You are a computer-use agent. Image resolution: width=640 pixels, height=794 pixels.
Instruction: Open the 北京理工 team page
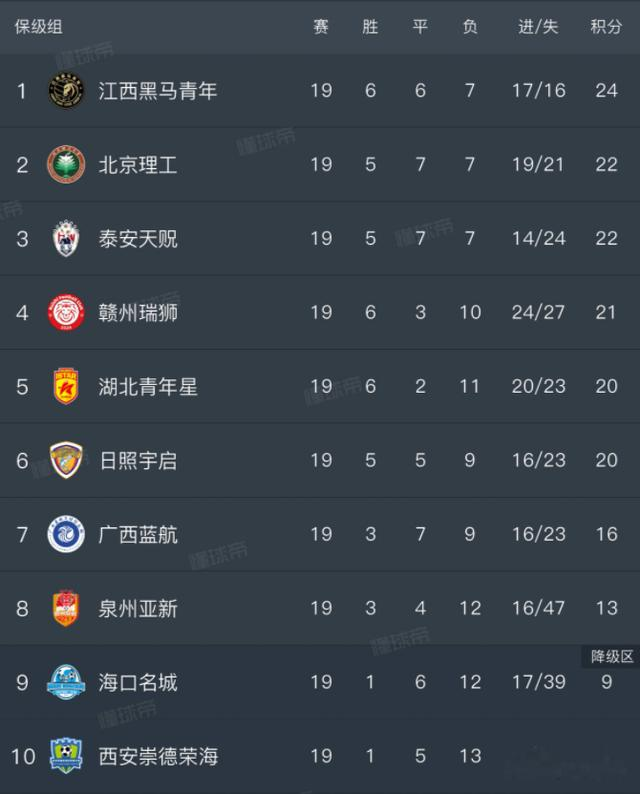click(138, 165)
